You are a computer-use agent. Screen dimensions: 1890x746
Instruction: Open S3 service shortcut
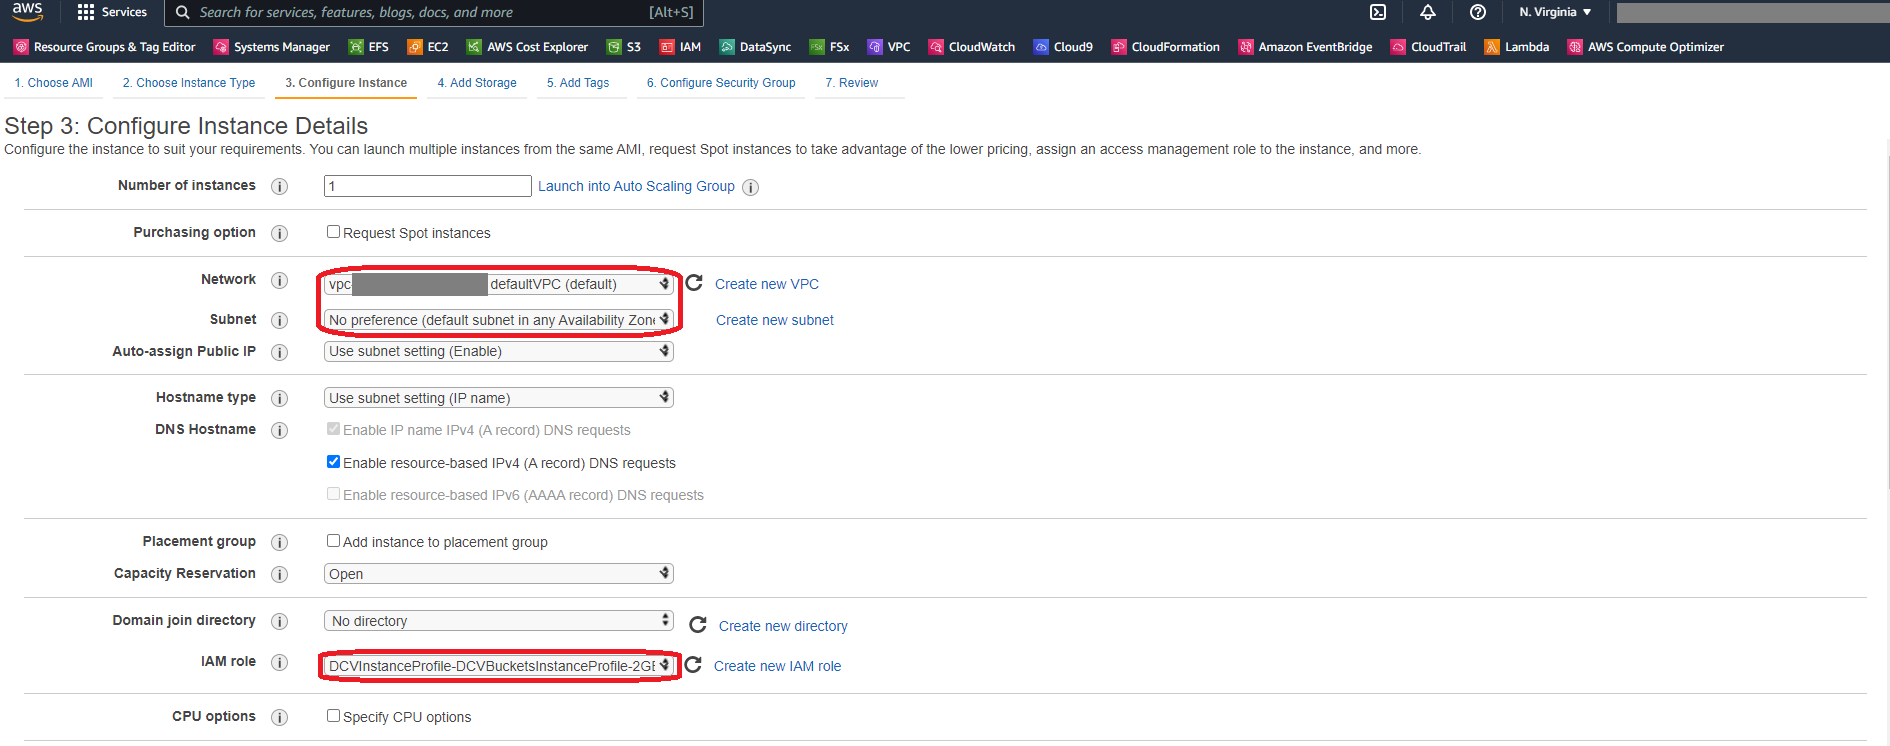(624, 47)
